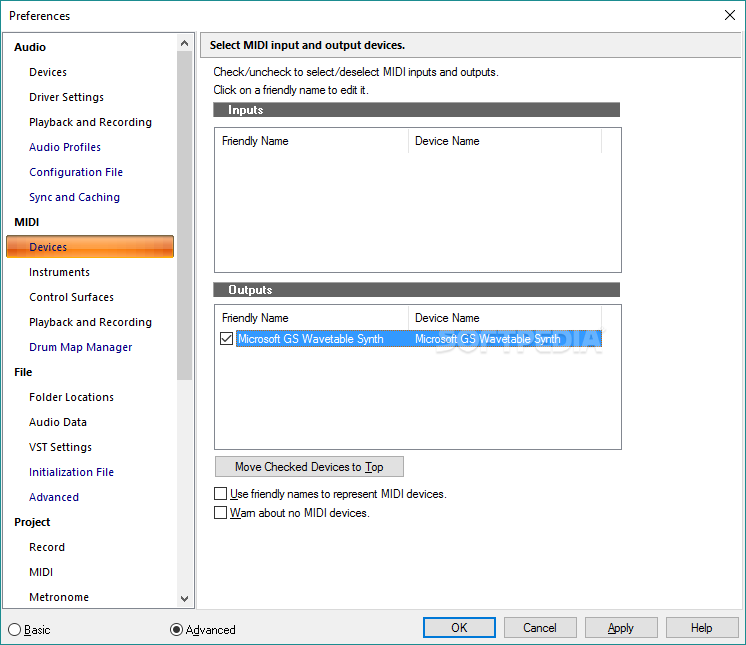Apply the preference changes
Screen dimensions: 746x645
pos(621,628)
